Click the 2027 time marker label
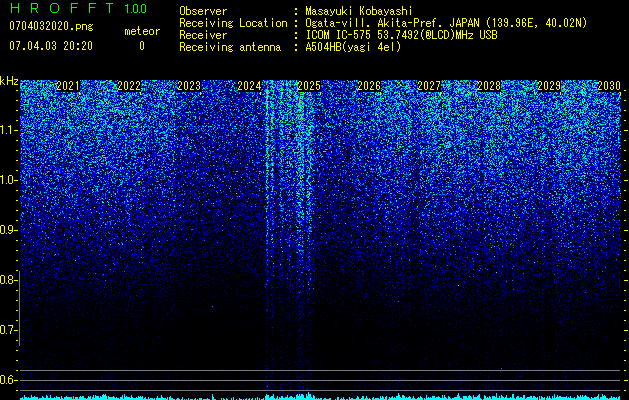Image resolution: width=629 pixels, height=400 pixels. (x=429, y=86)
